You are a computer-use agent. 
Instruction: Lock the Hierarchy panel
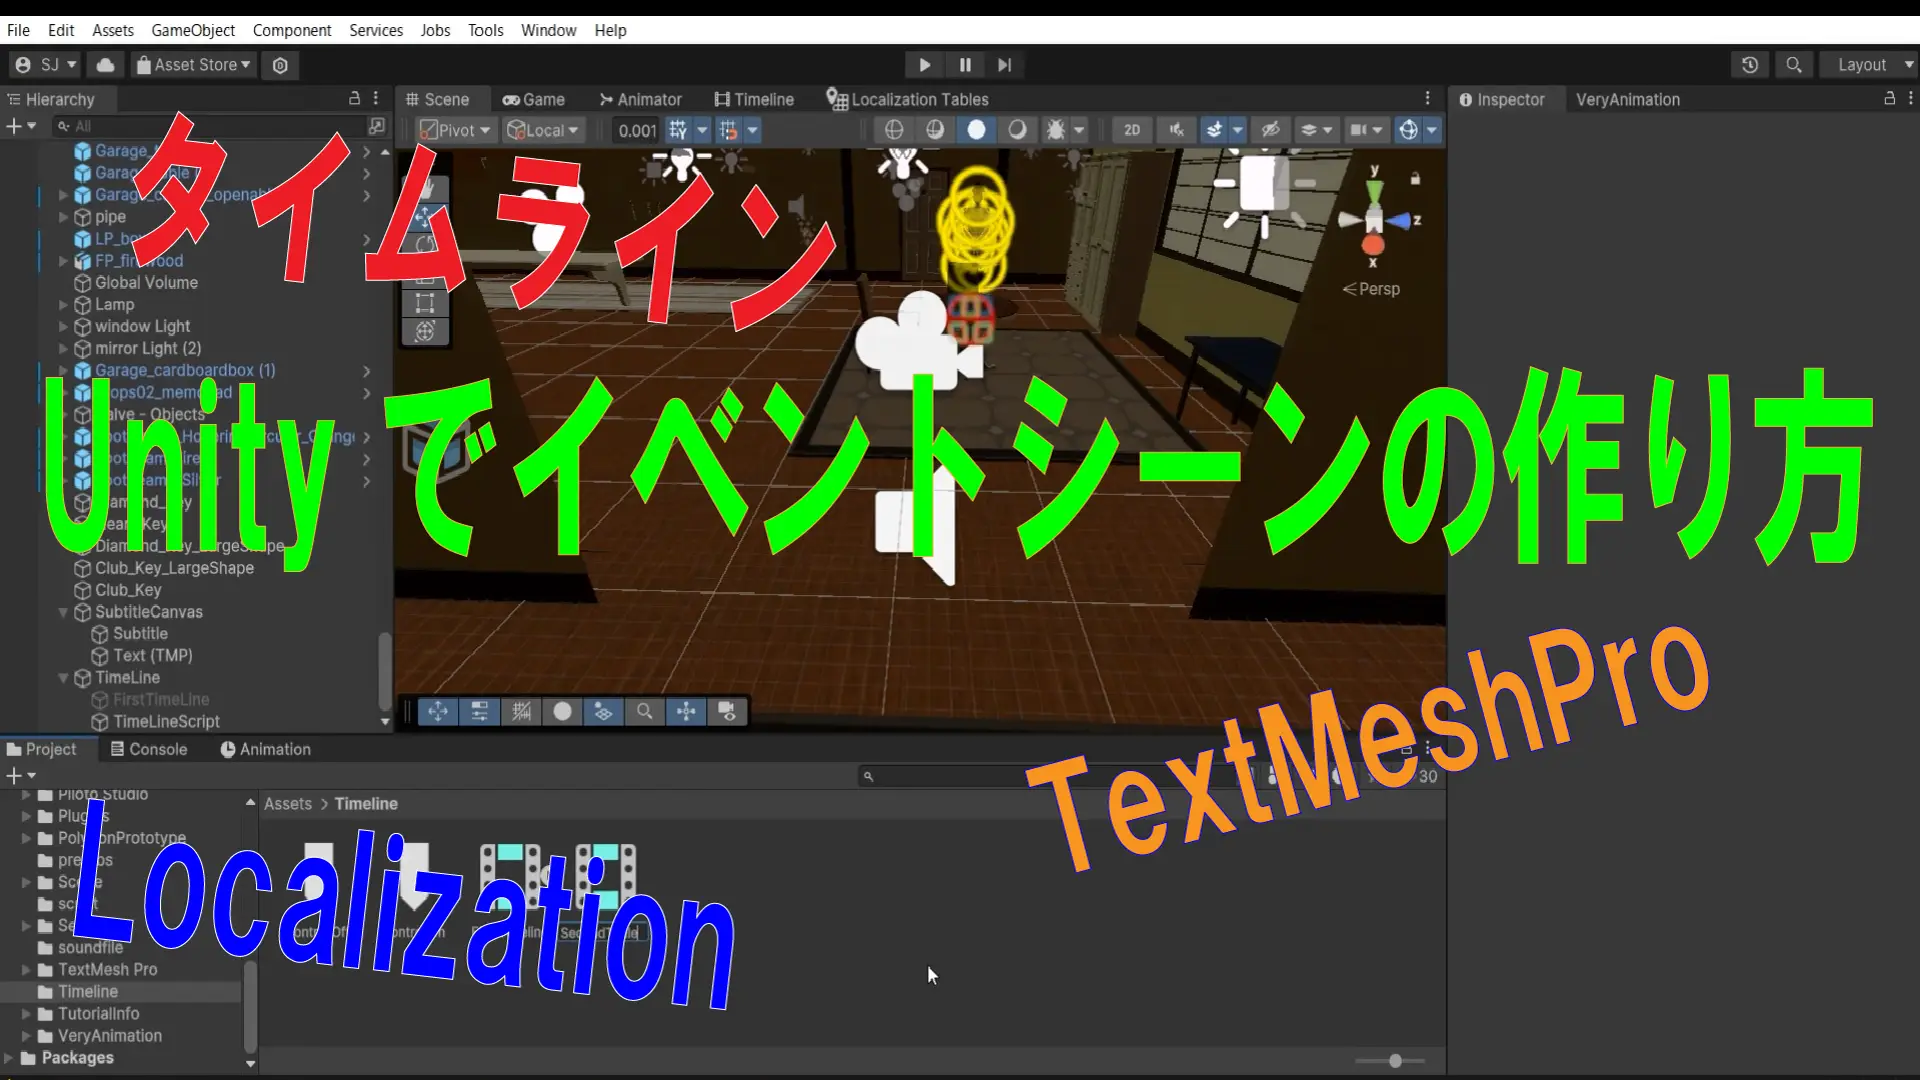pos(354,99)
